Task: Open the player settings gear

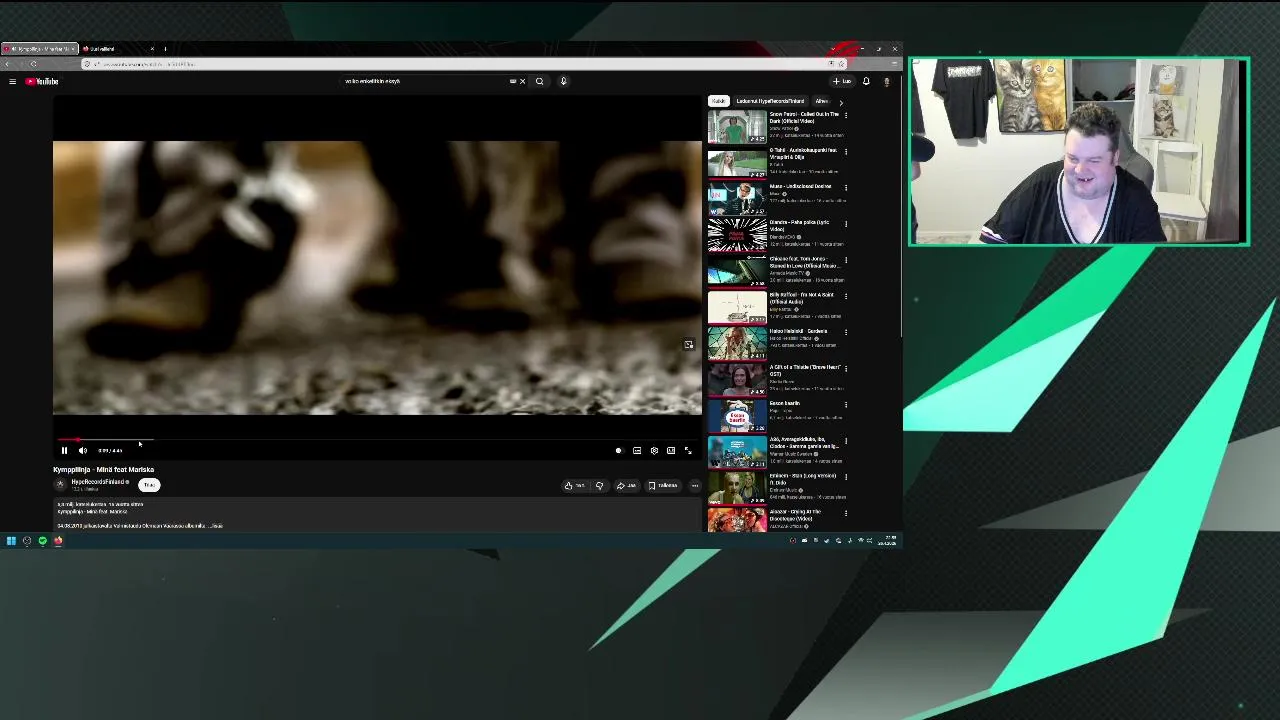Action: click(654, 451)
